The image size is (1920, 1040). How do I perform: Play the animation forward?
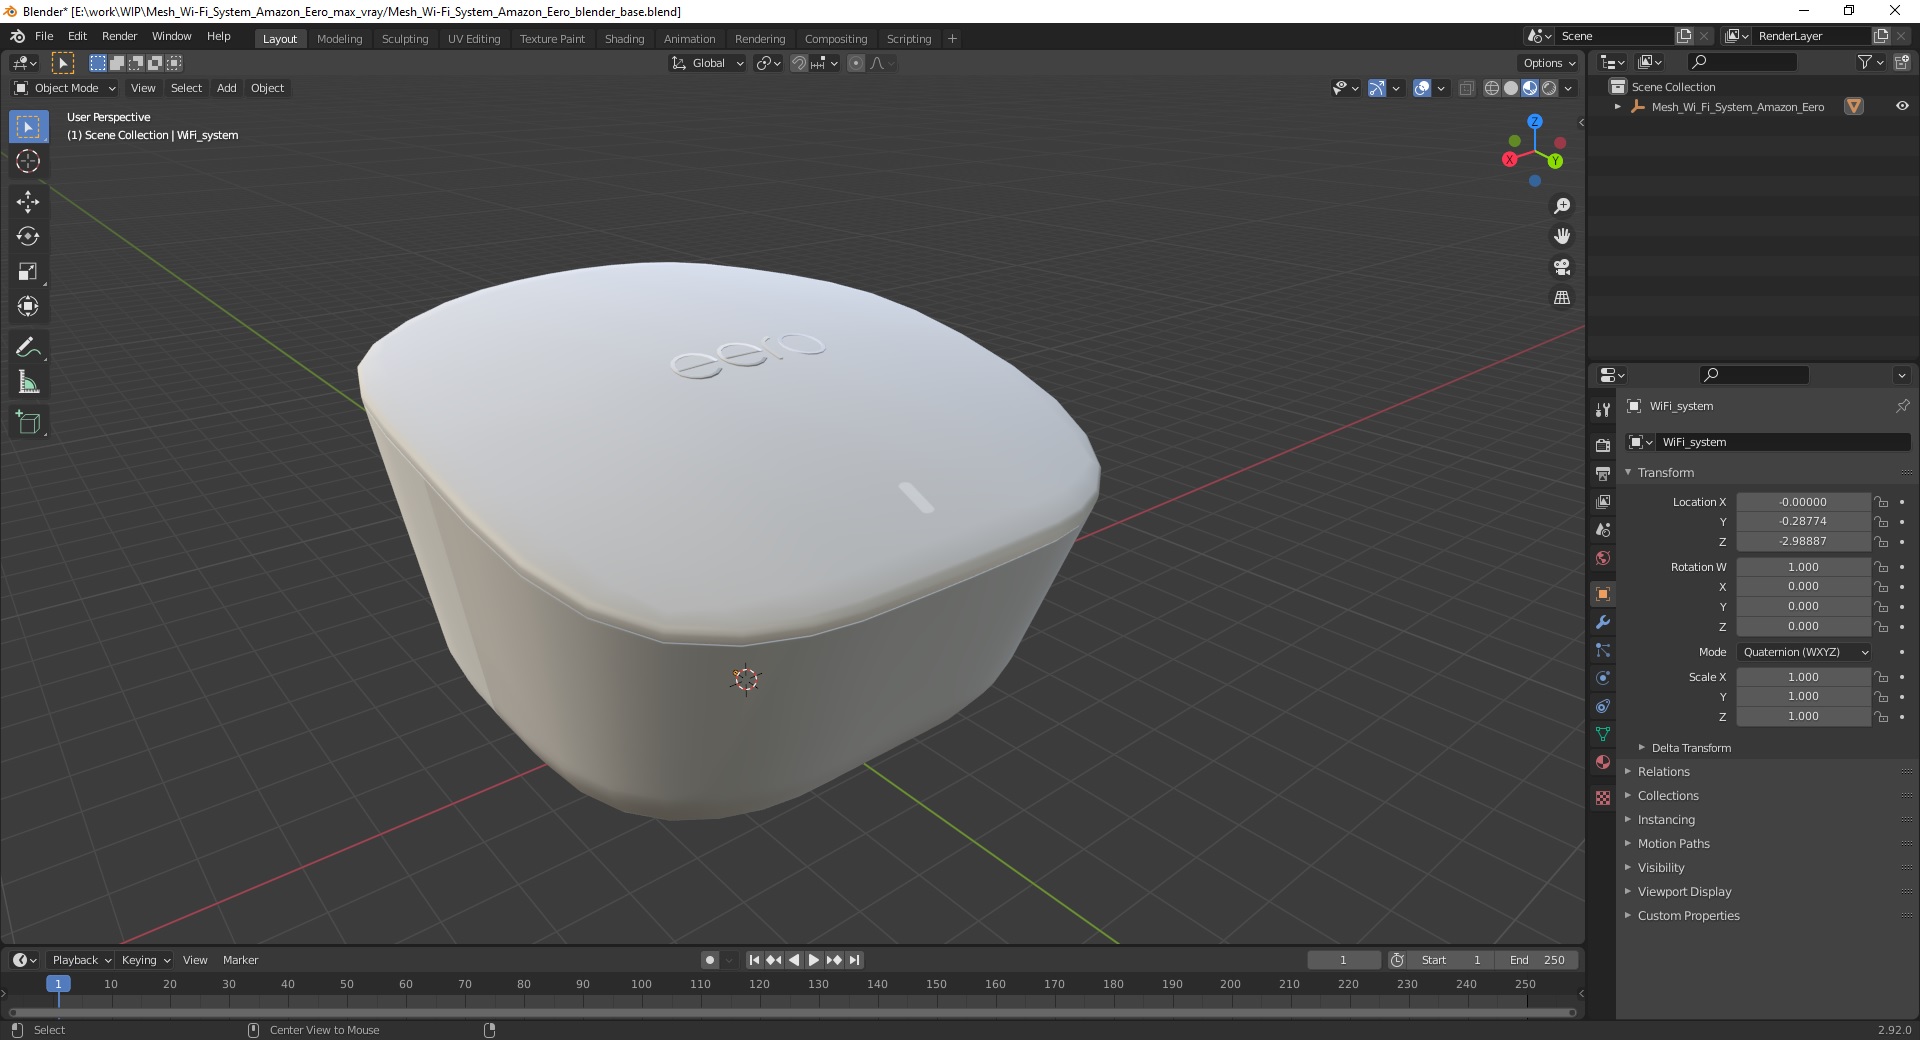(x=814, y=960)
